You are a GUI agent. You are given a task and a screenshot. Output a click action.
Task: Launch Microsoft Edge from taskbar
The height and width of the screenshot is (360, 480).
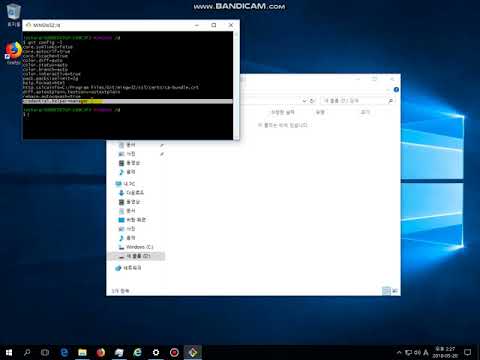64,352
